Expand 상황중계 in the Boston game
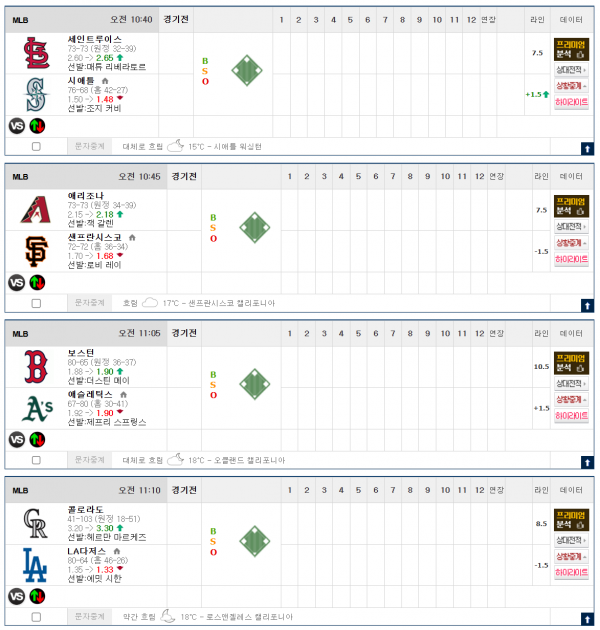Image resolution: width=600 pixels, height=630 pixels. (x=571, y=399)
